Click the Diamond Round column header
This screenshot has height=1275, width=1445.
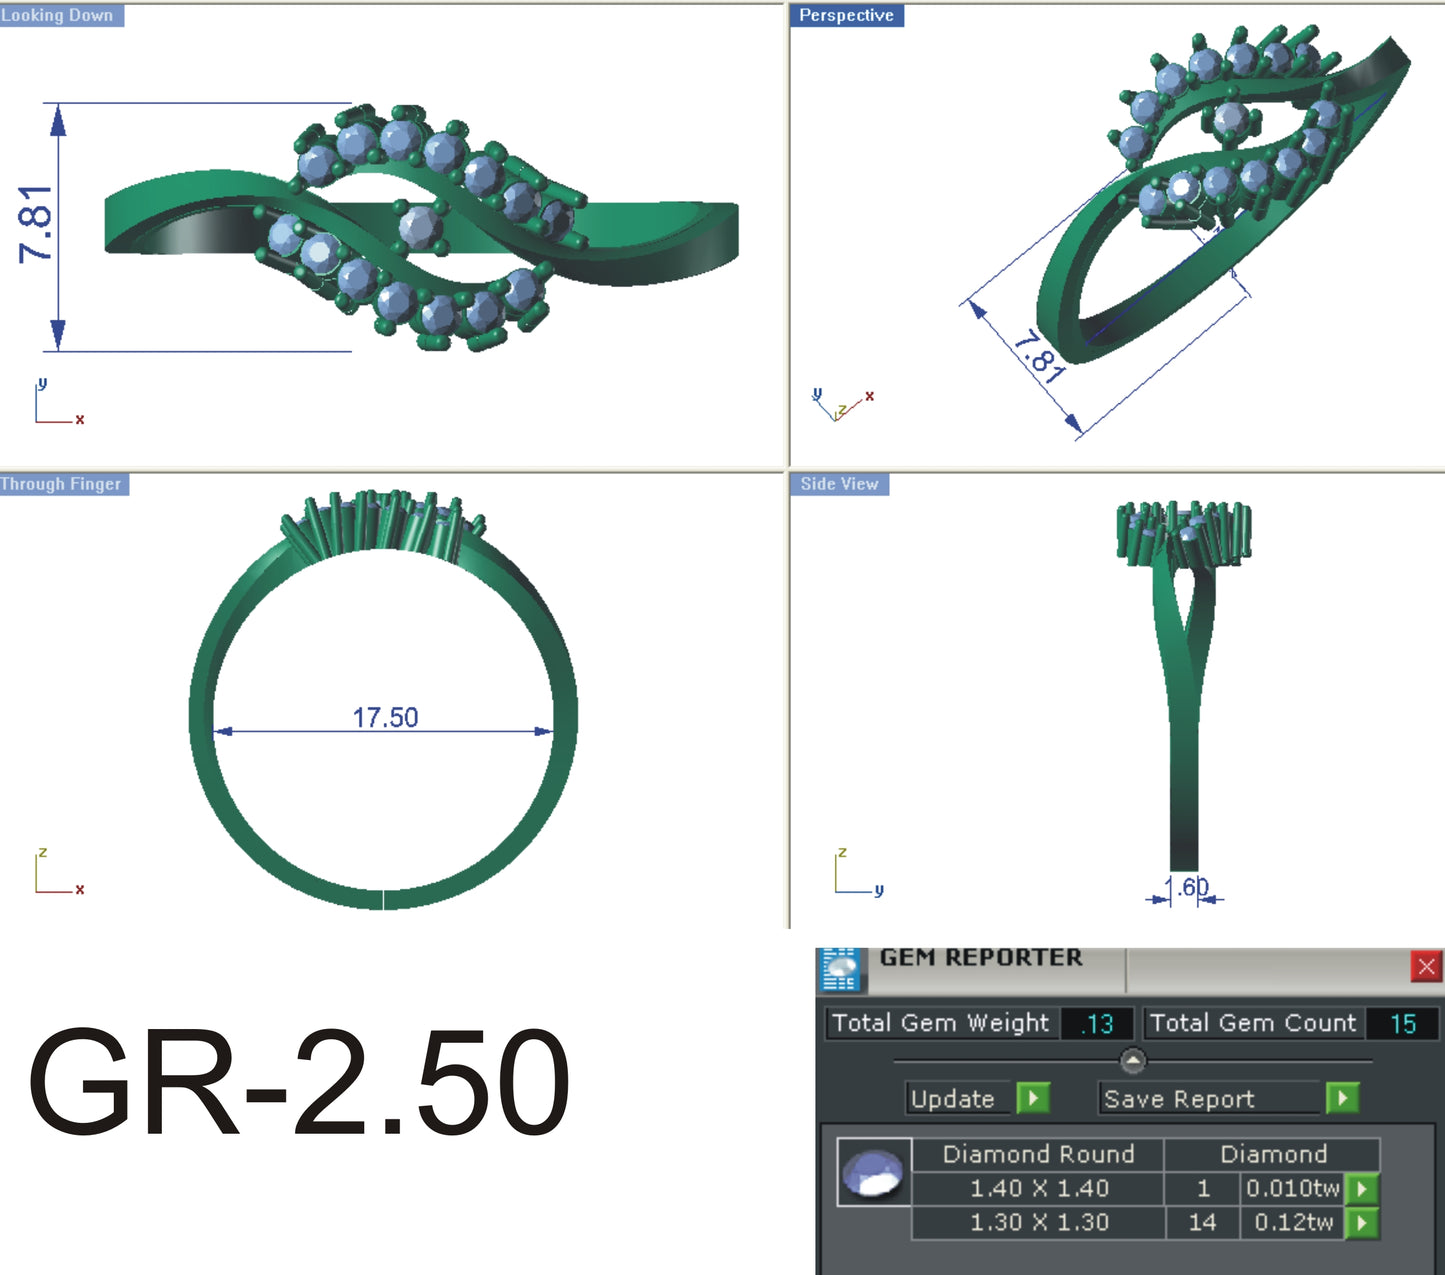click(1039, 1154)
